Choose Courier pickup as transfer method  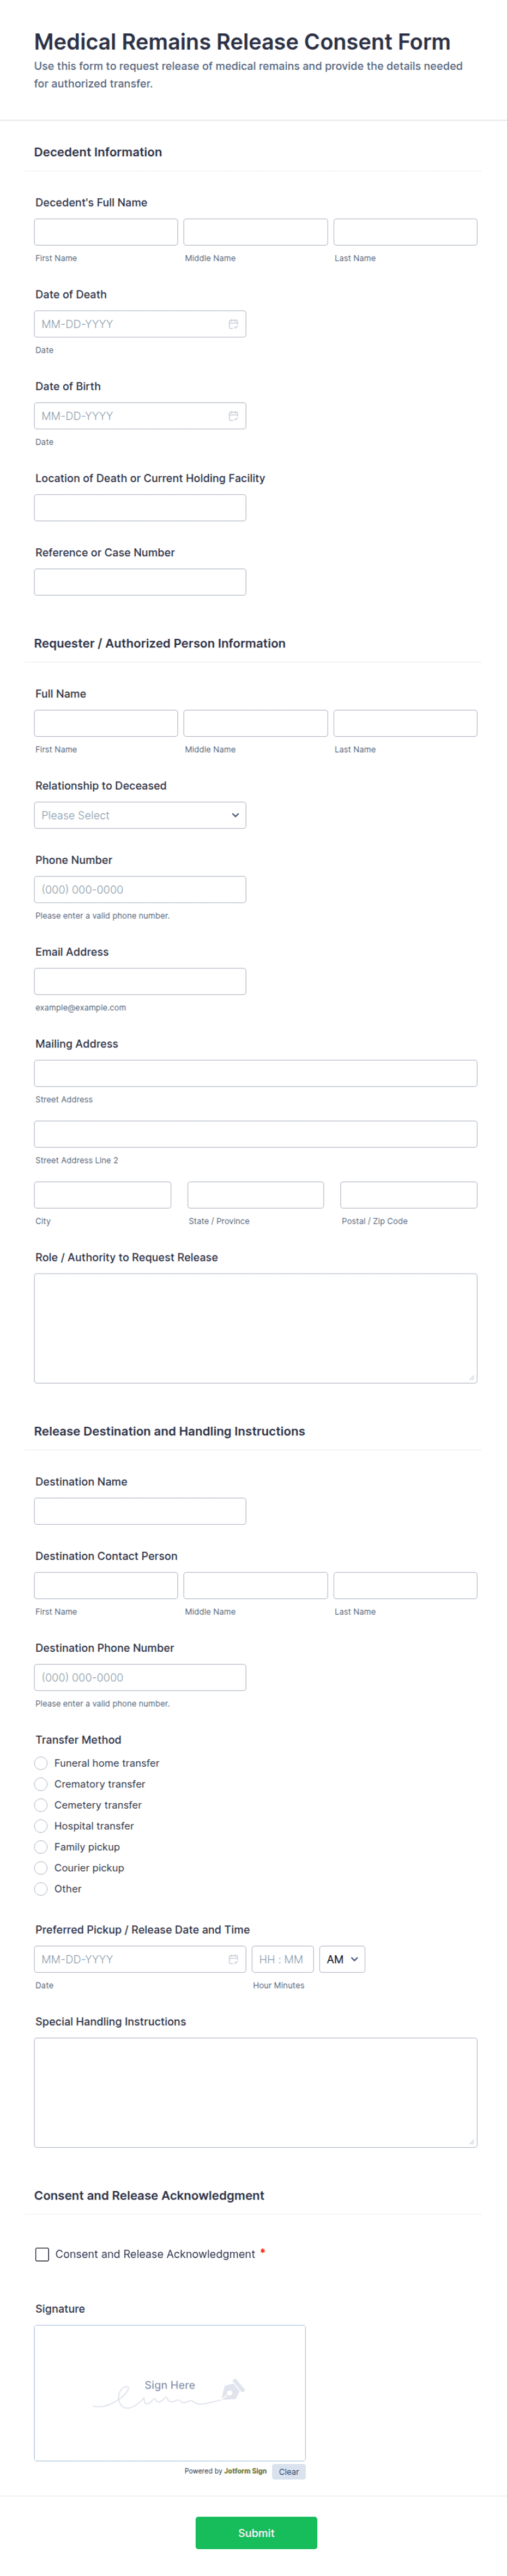(41, 1867)
